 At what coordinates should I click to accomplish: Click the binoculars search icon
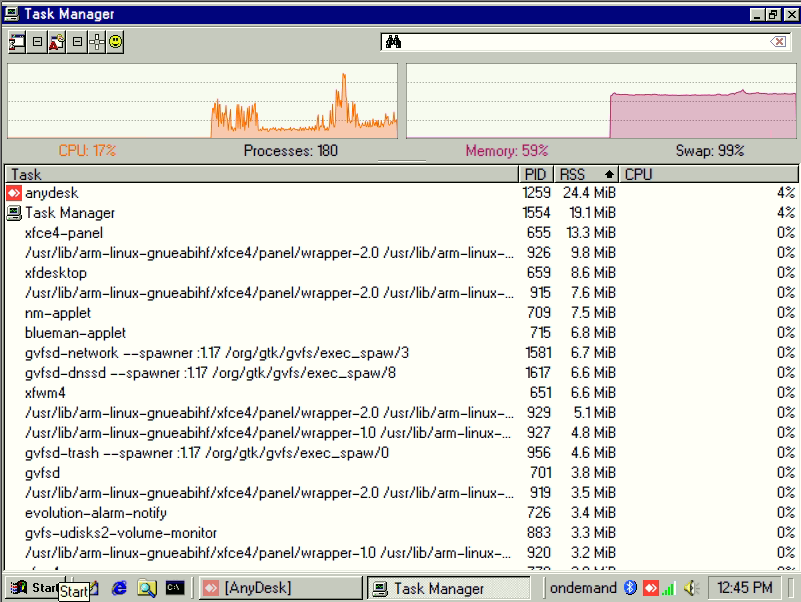pyautogui.click(x=393, y=42)
